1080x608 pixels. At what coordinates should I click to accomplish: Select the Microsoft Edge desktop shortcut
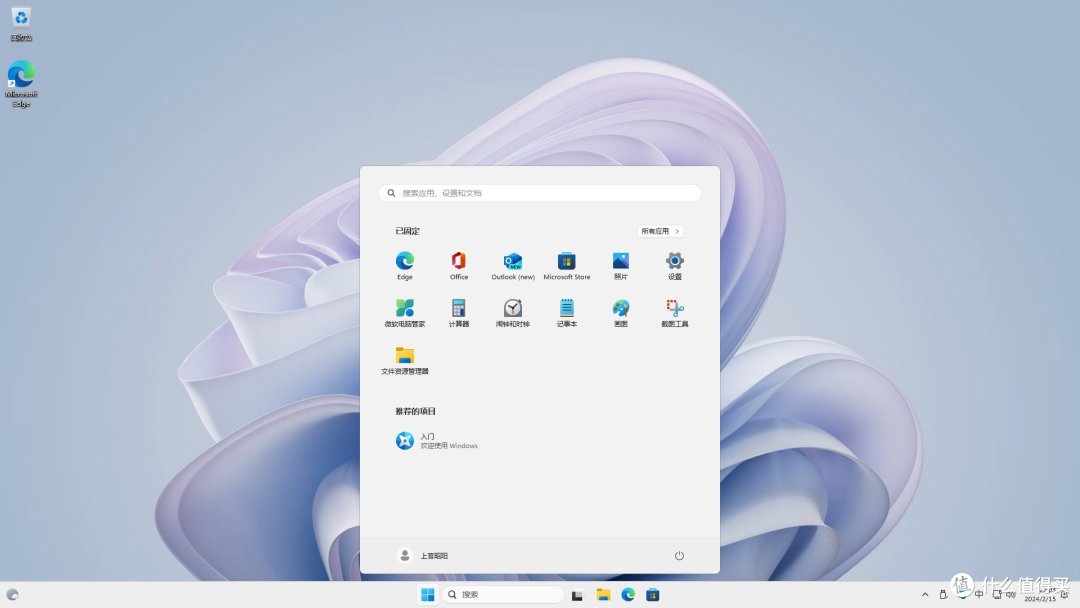21,84
